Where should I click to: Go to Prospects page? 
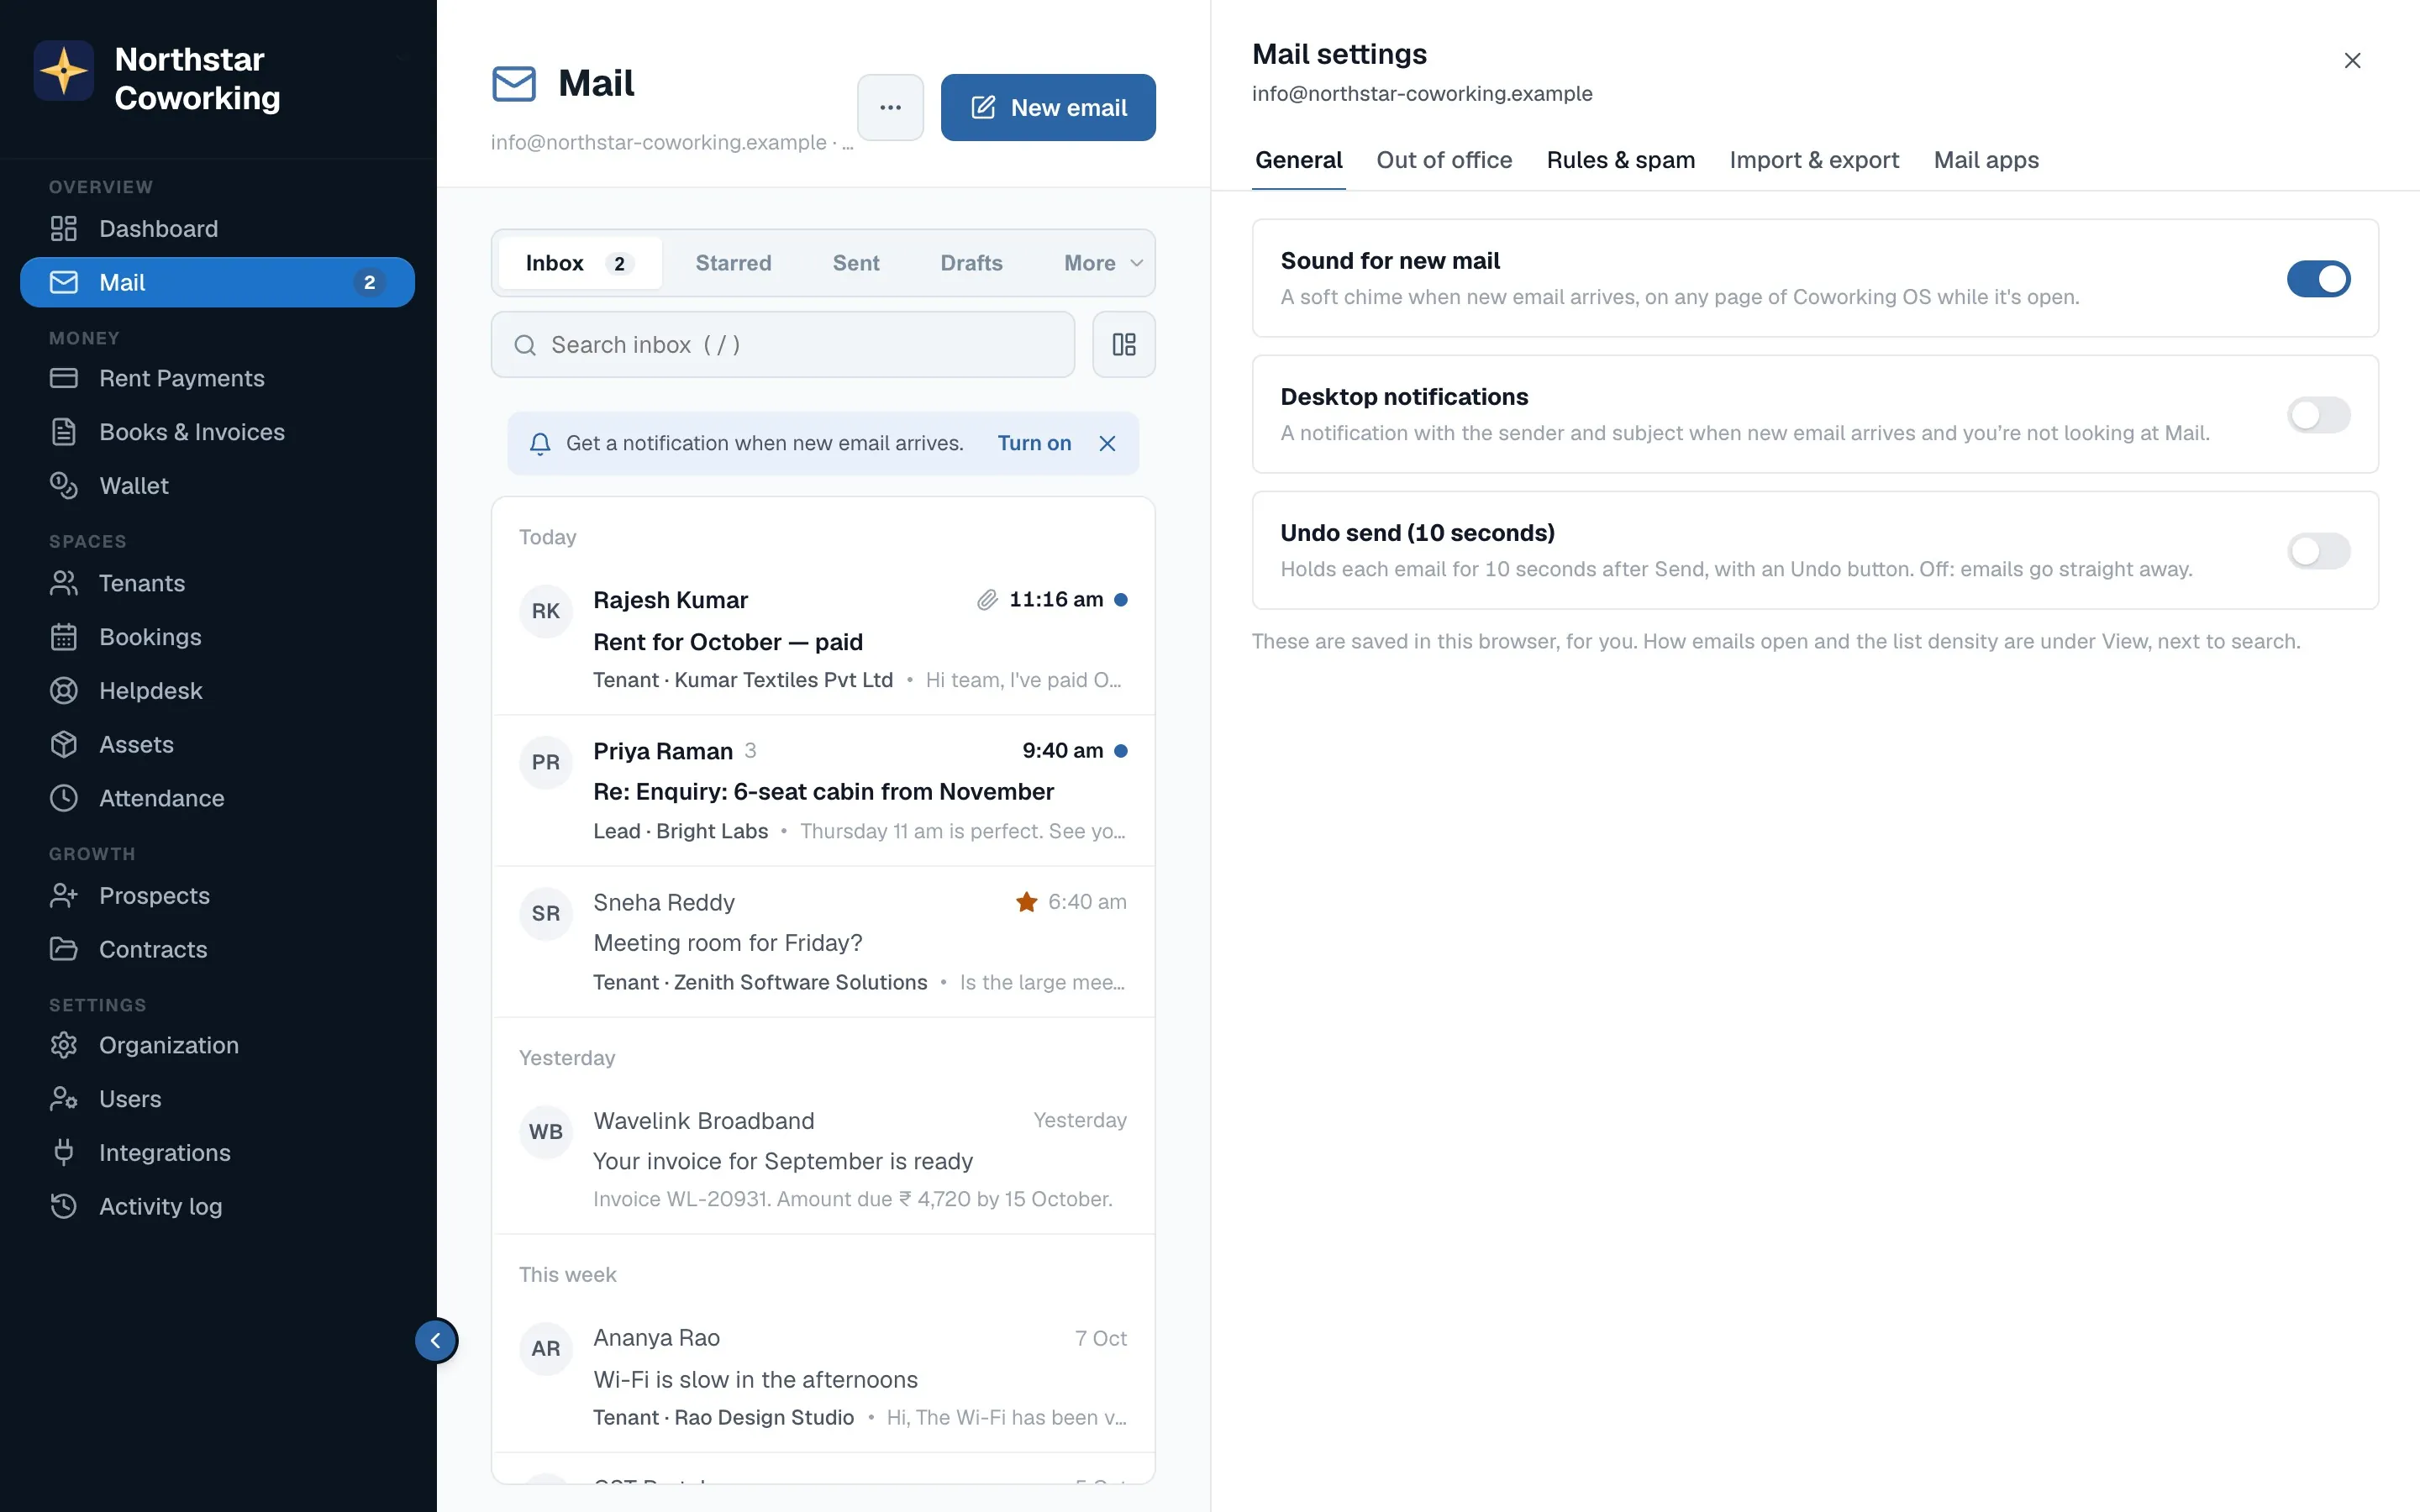coord(217,896)
